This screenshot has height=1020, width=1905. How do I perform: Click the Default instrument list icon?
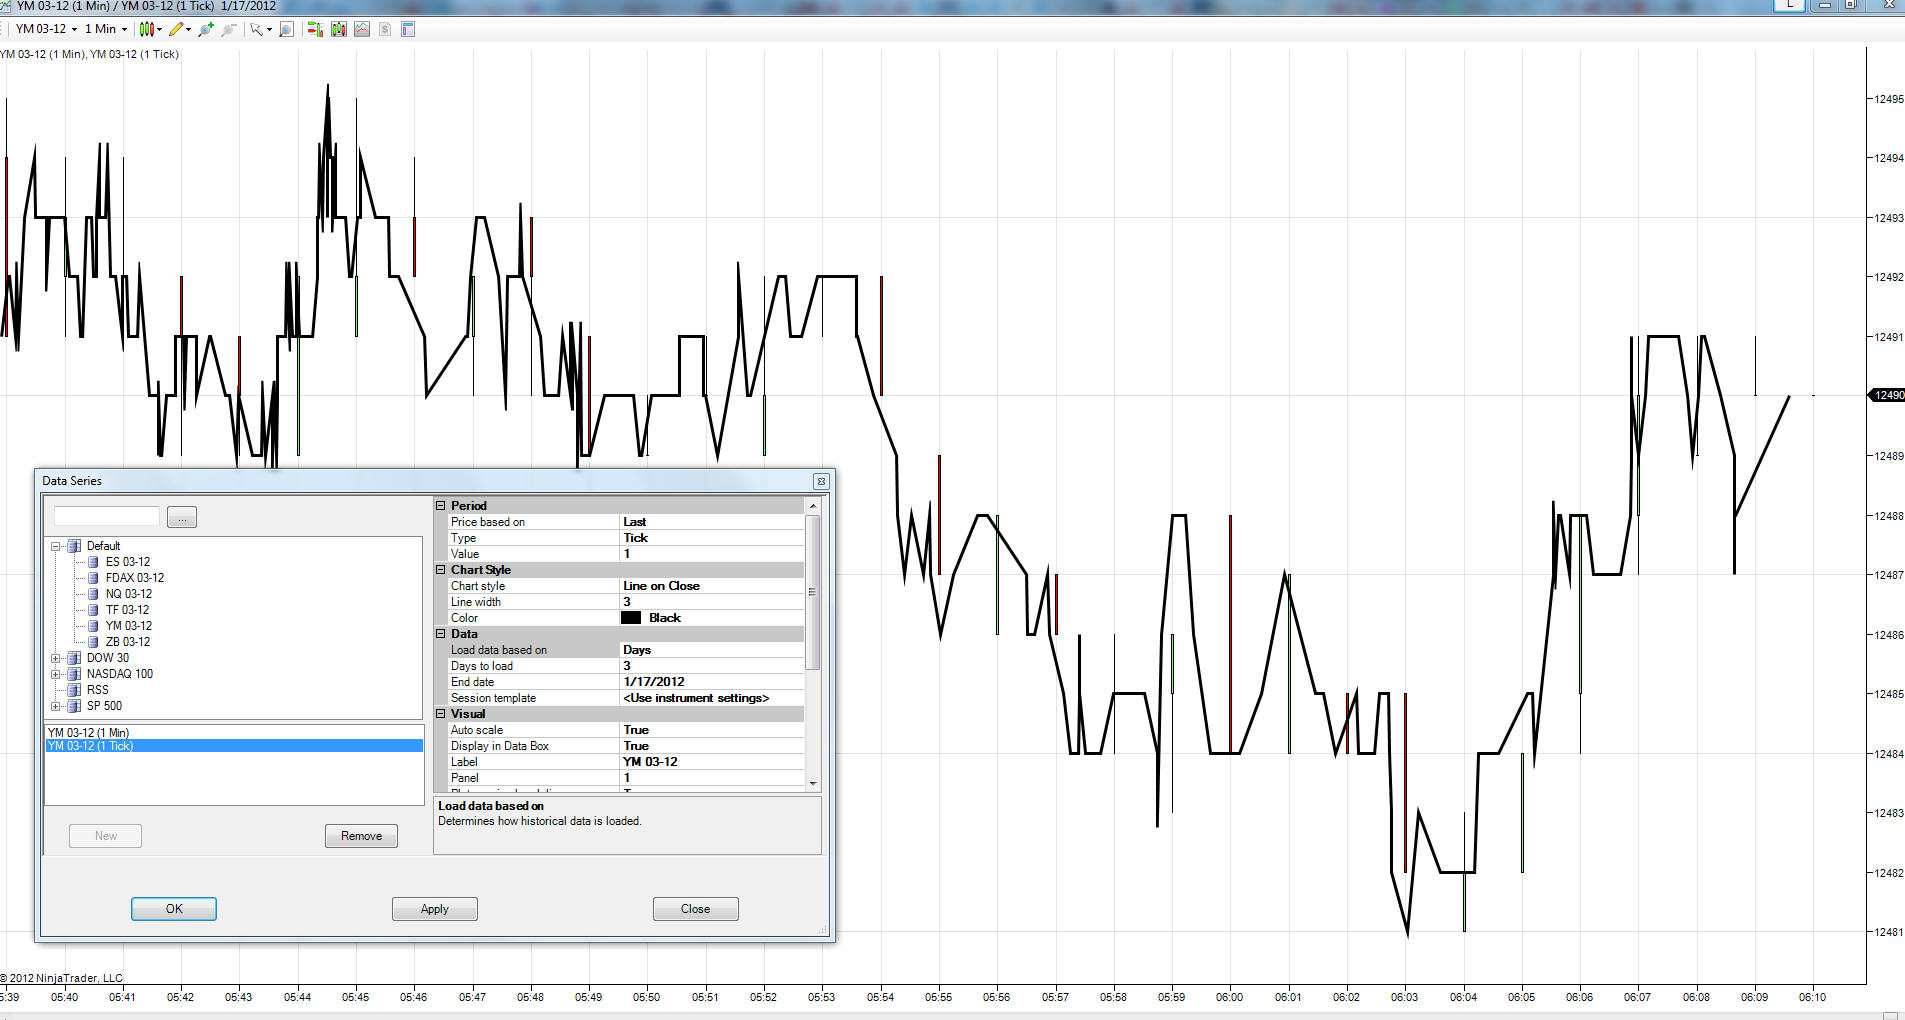(74, 546)
